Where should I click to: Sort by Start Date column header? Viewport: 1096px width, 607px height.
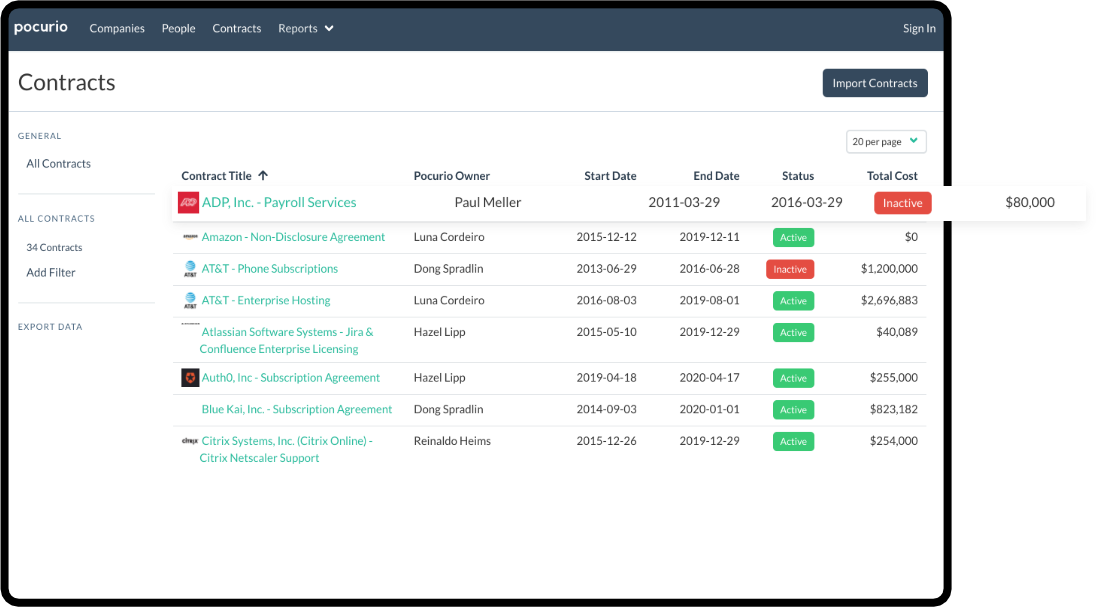(x=610, y=176)
